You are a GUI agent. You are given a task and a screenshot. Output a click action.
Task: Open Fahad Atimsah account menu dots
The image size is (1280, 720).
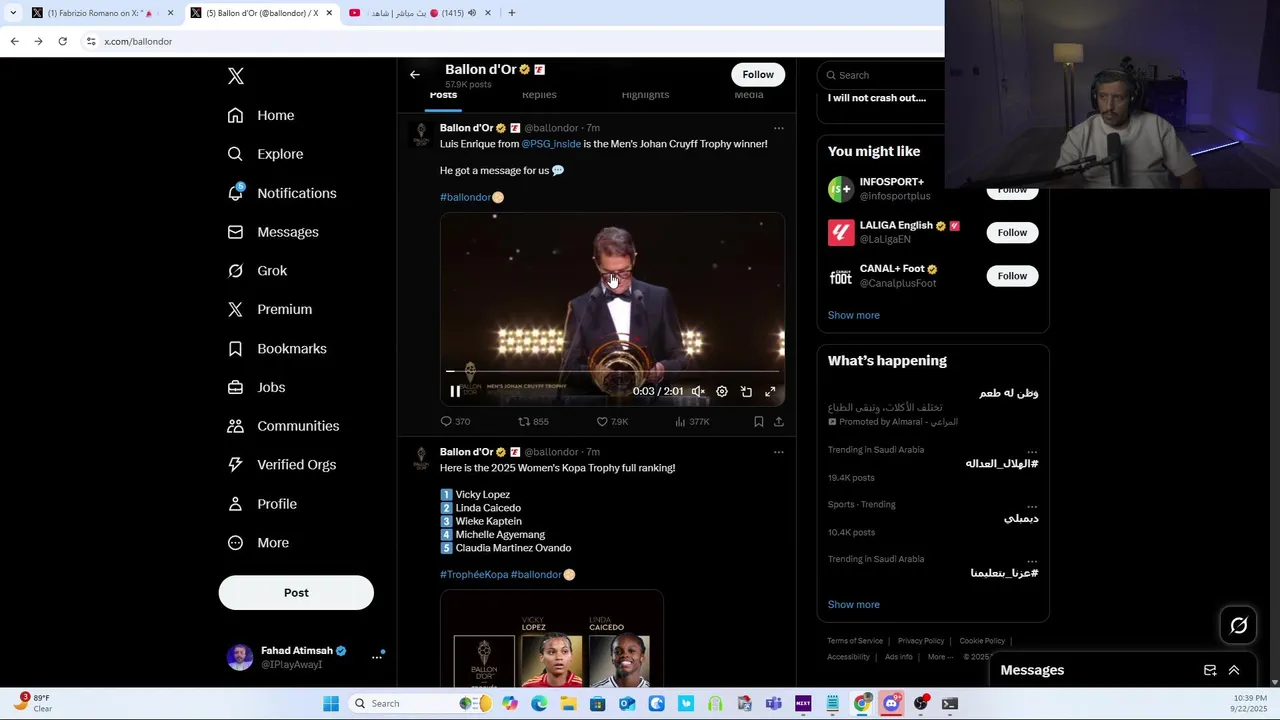pyautogui.click(x=377, y=657)
